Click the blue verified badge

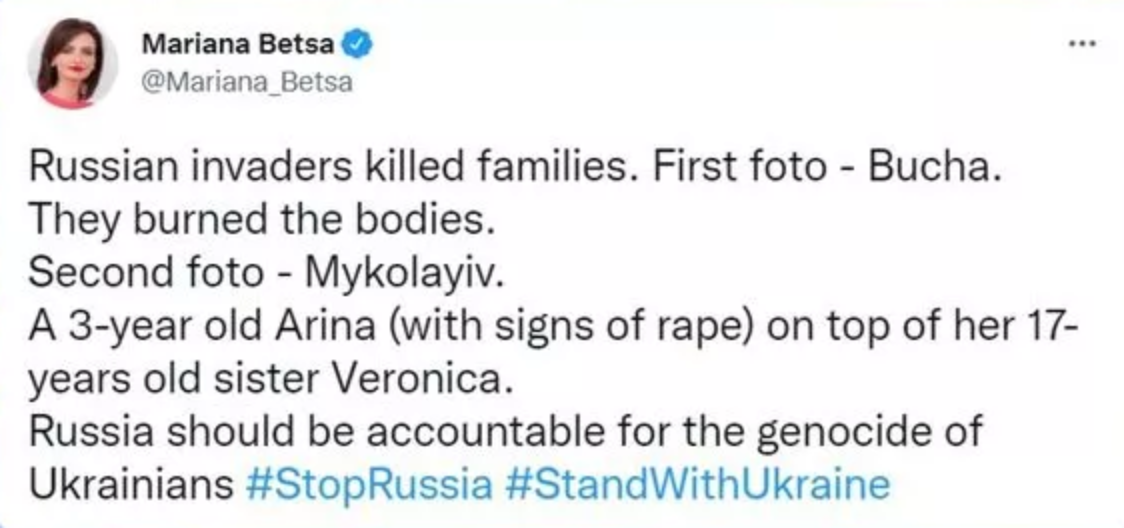(359, 44)
